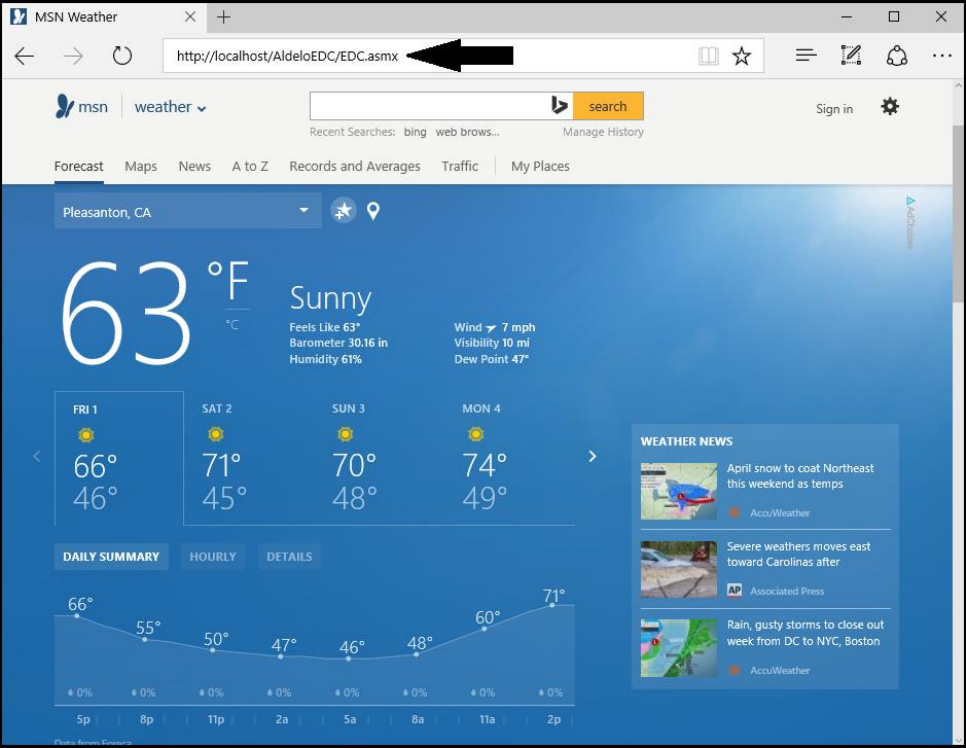Click recent search 'web brows...'
The width and height of the screenshot is (966, 748).
468,132
